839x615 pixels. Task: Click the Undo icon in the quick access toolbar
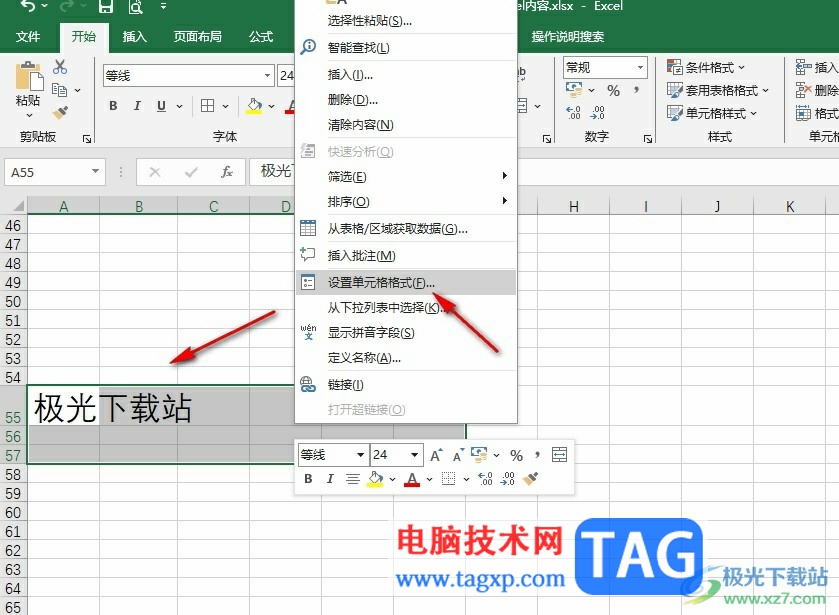coord(28,6)
